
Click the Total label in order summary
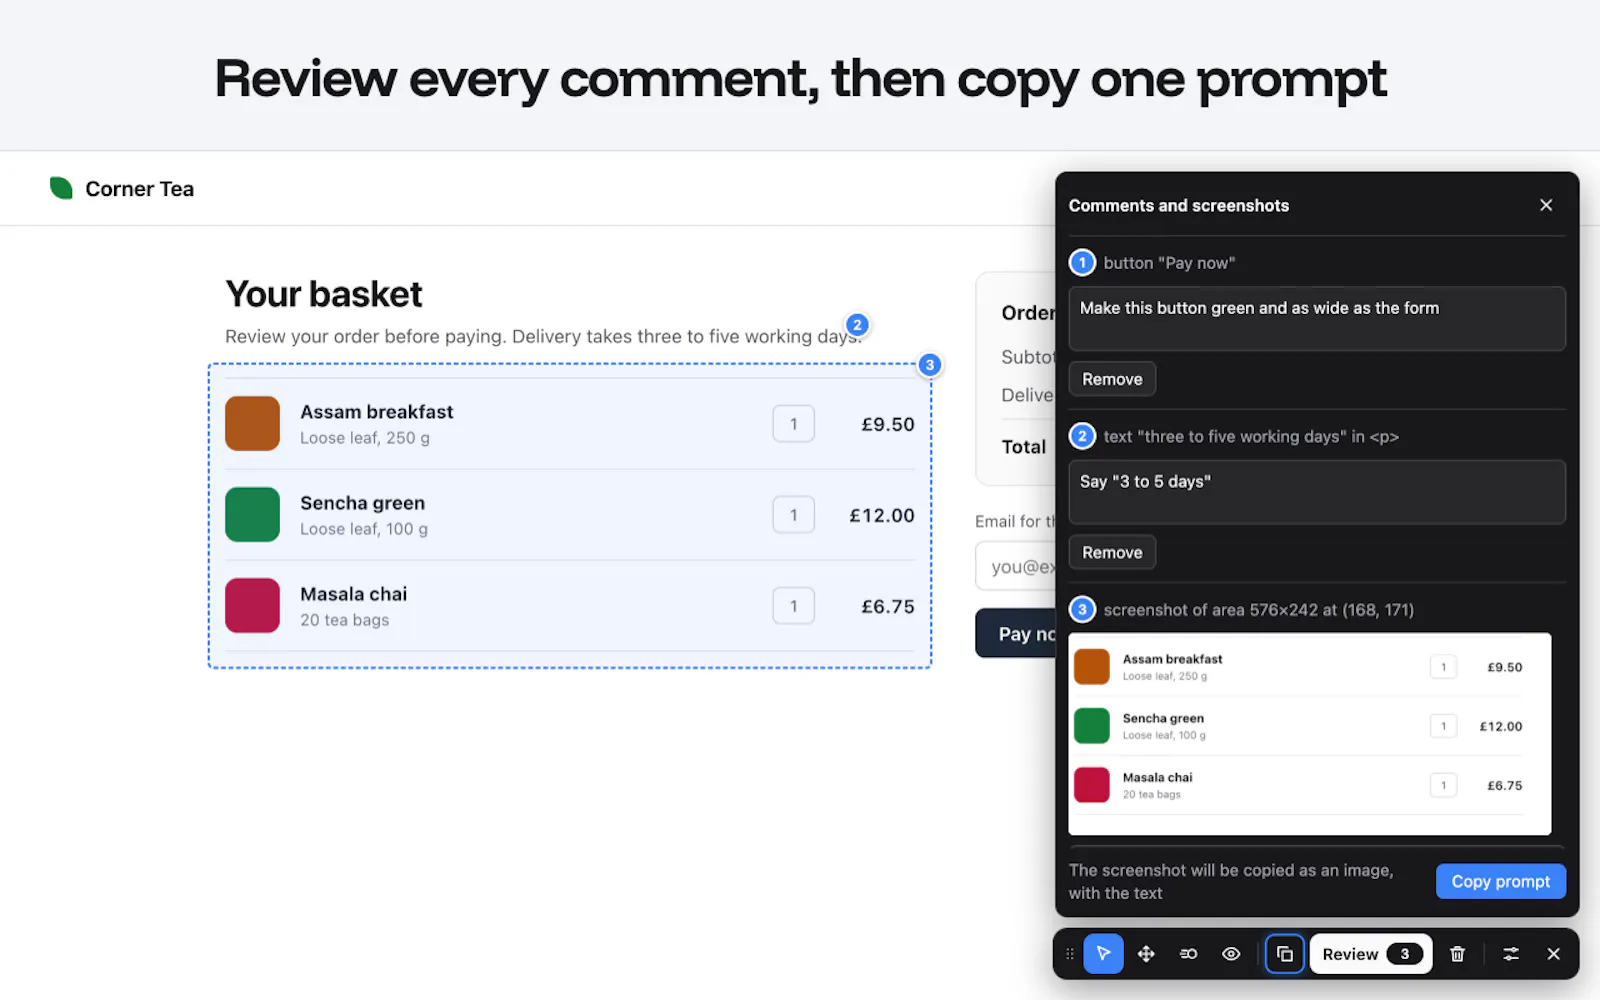click(1024, 447)
